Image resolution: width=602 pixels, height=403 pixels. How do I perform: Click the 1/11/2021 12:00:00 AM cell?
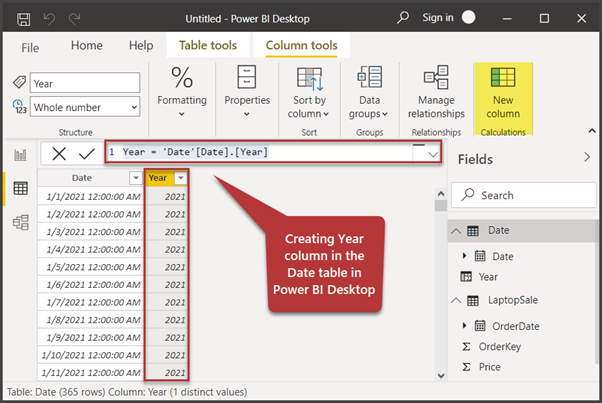pos(91,373)
